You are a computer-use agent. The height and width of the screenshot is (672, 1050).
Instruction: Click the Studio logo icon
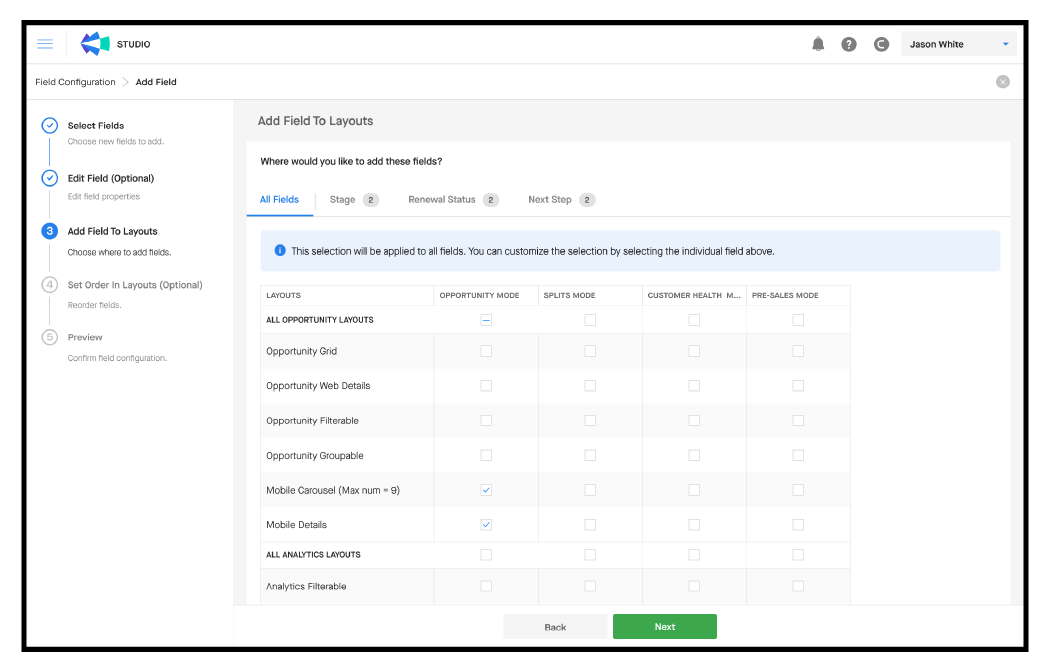(x=95, y=44)
